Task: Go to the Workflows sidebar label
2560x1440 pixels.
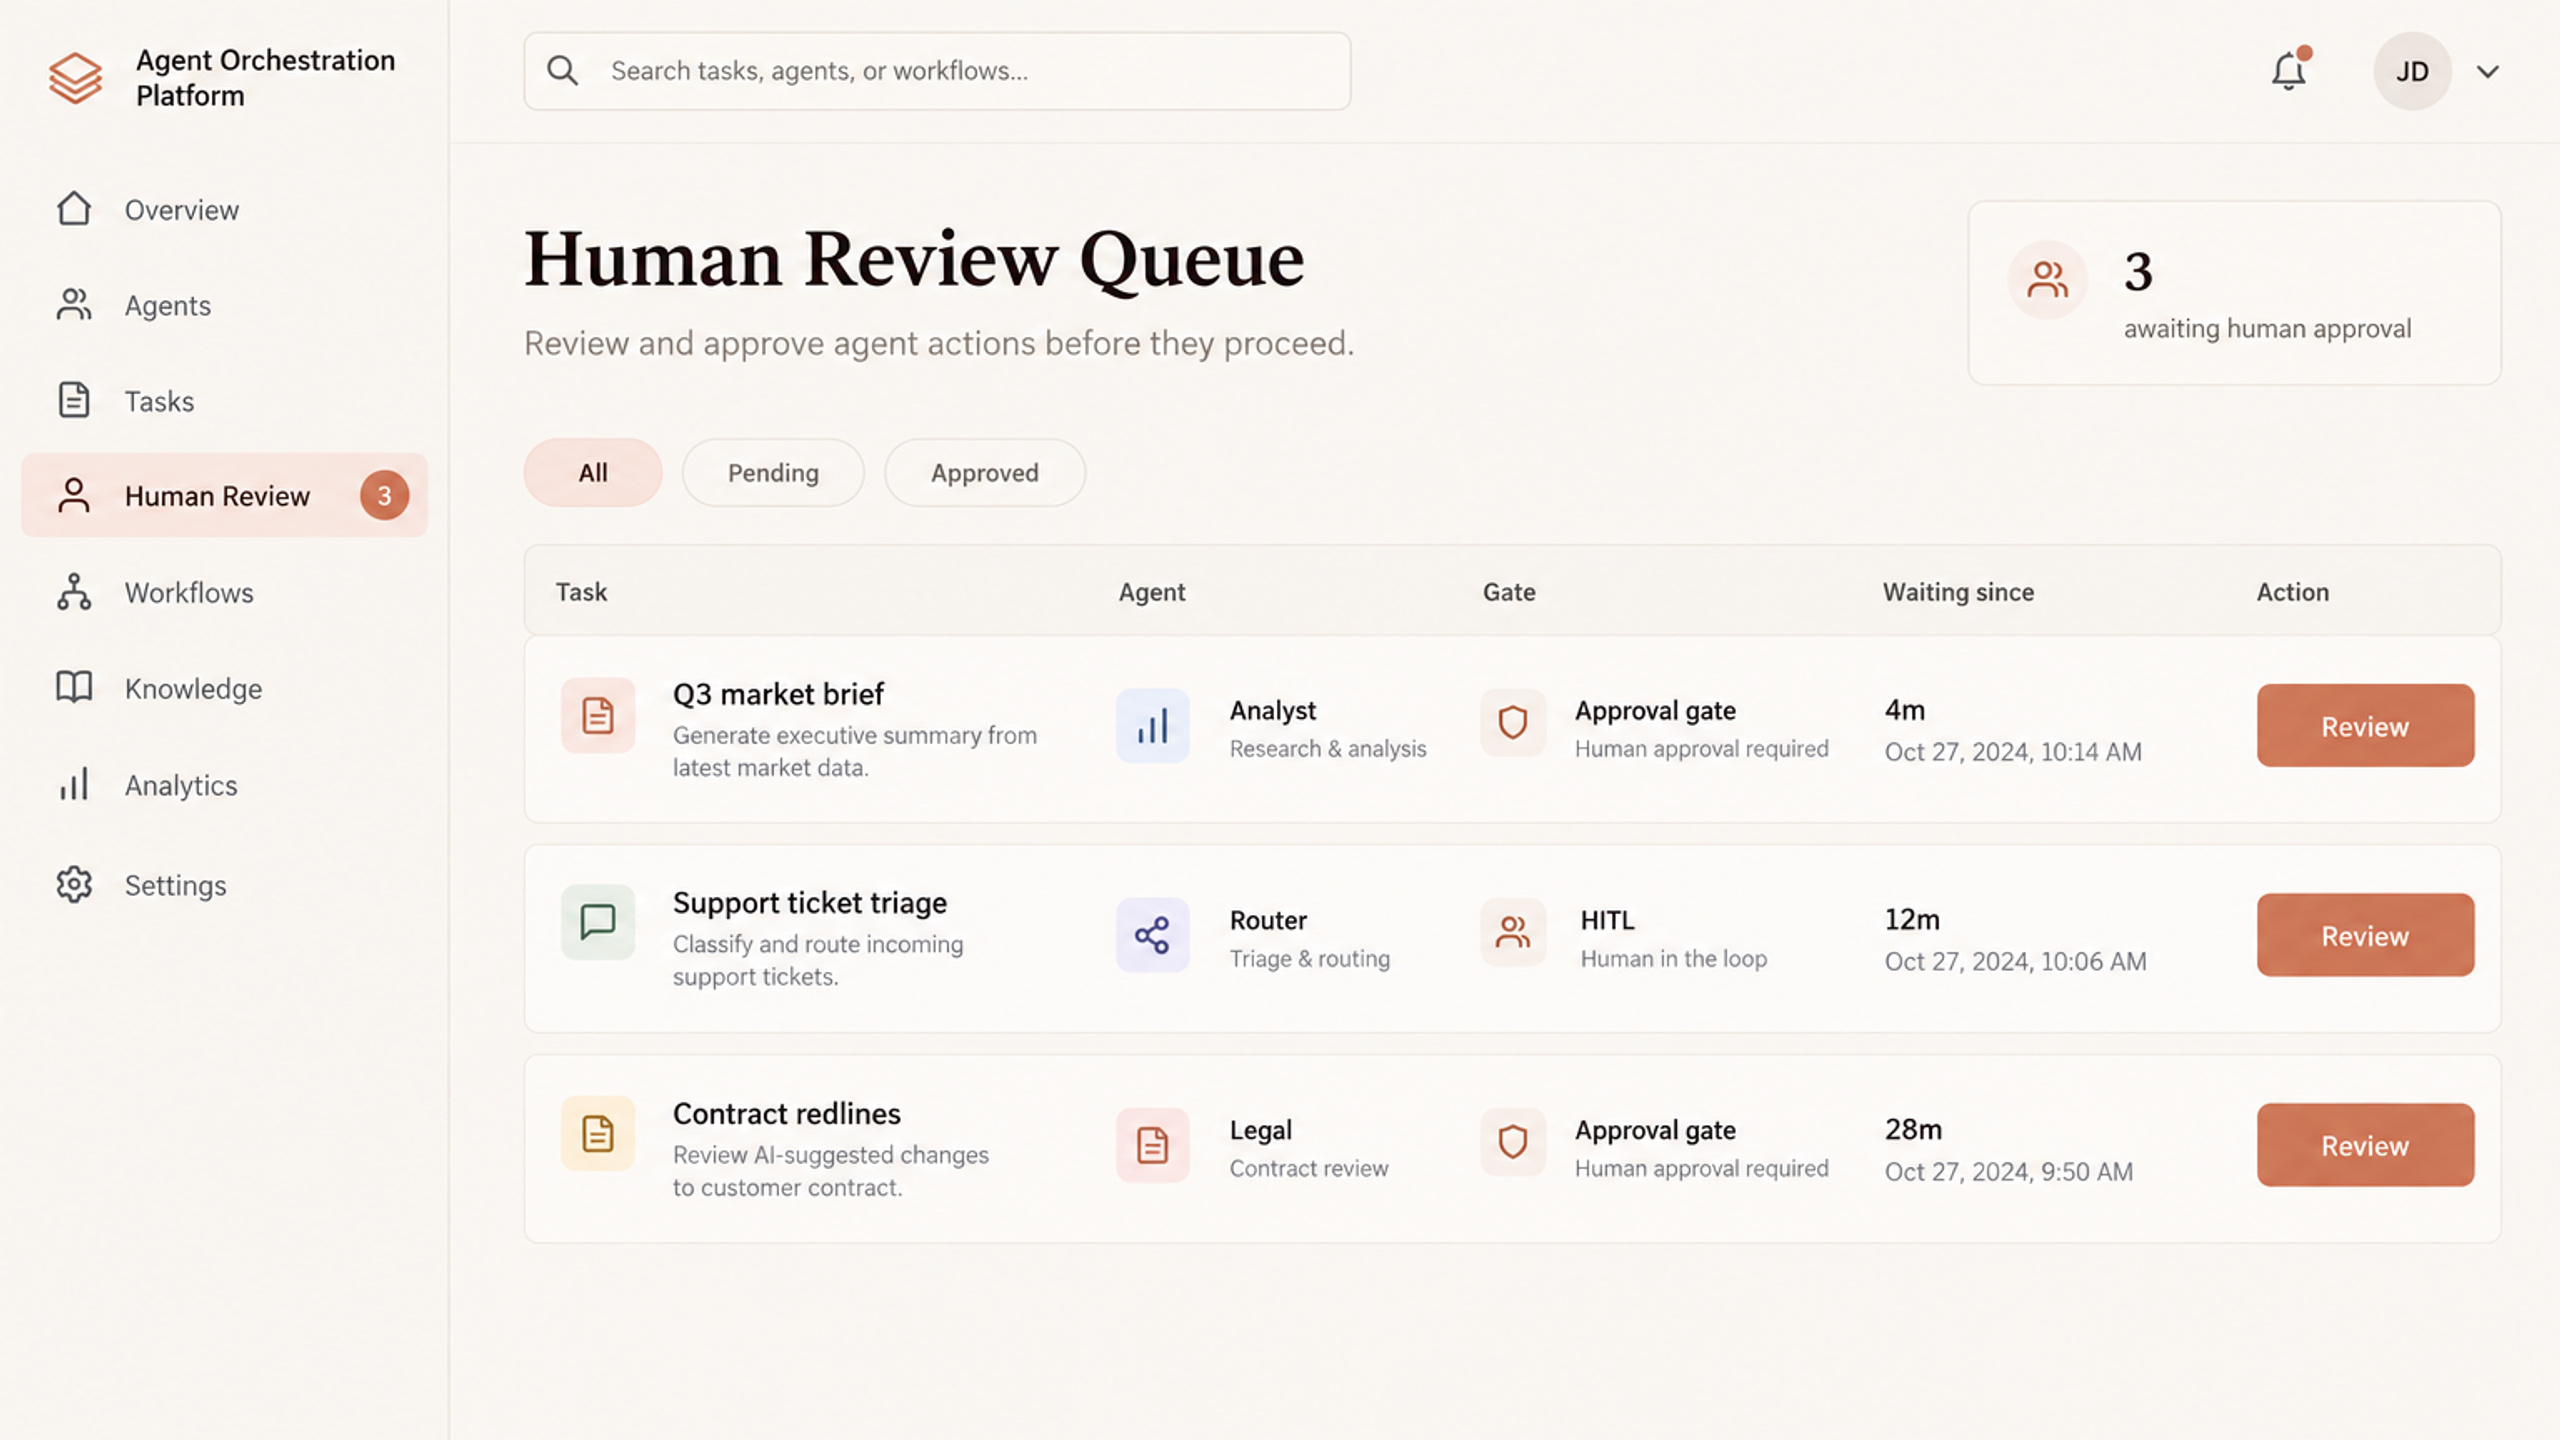Action: 189,593
